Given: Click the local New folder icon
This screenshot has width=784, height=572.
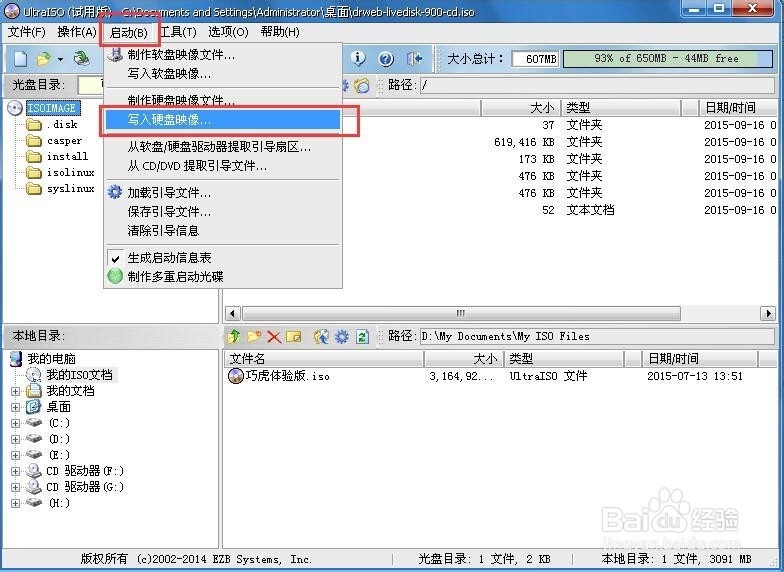Looking at the screenshot, I should pyautogui.click(x=254, y=336).
